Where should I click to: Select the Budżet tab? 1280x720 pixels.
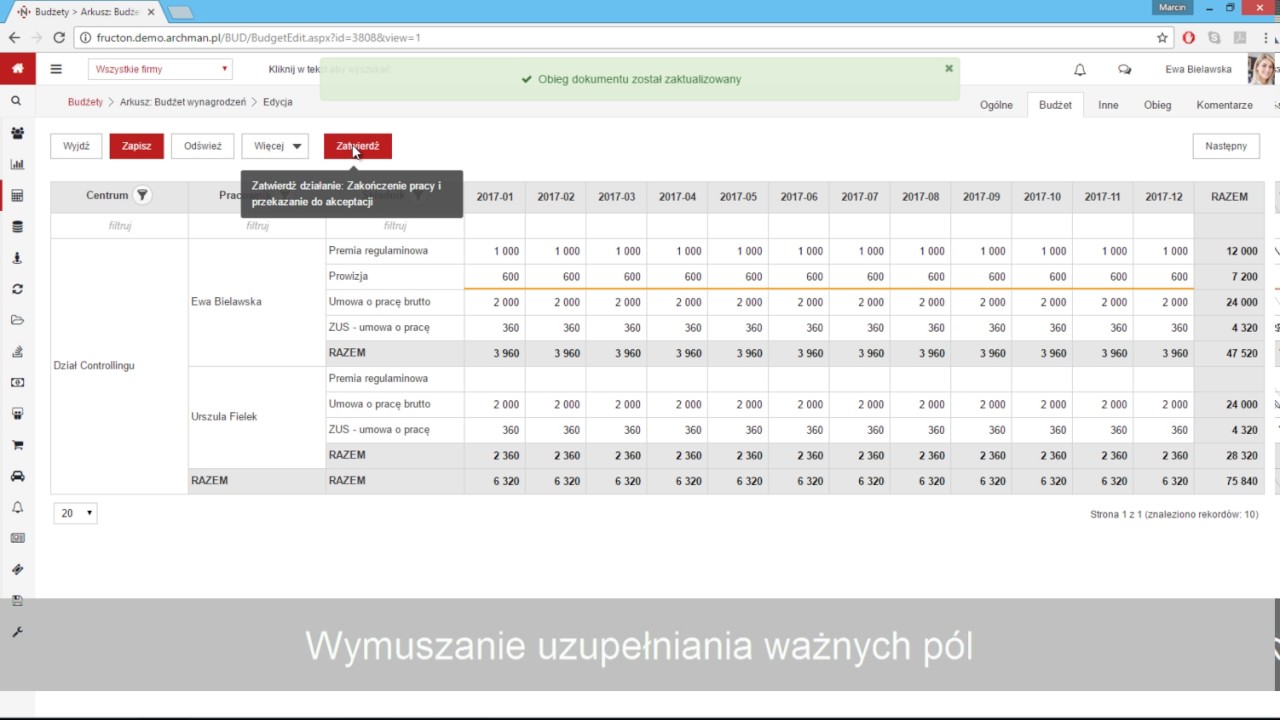point(1055,105)
